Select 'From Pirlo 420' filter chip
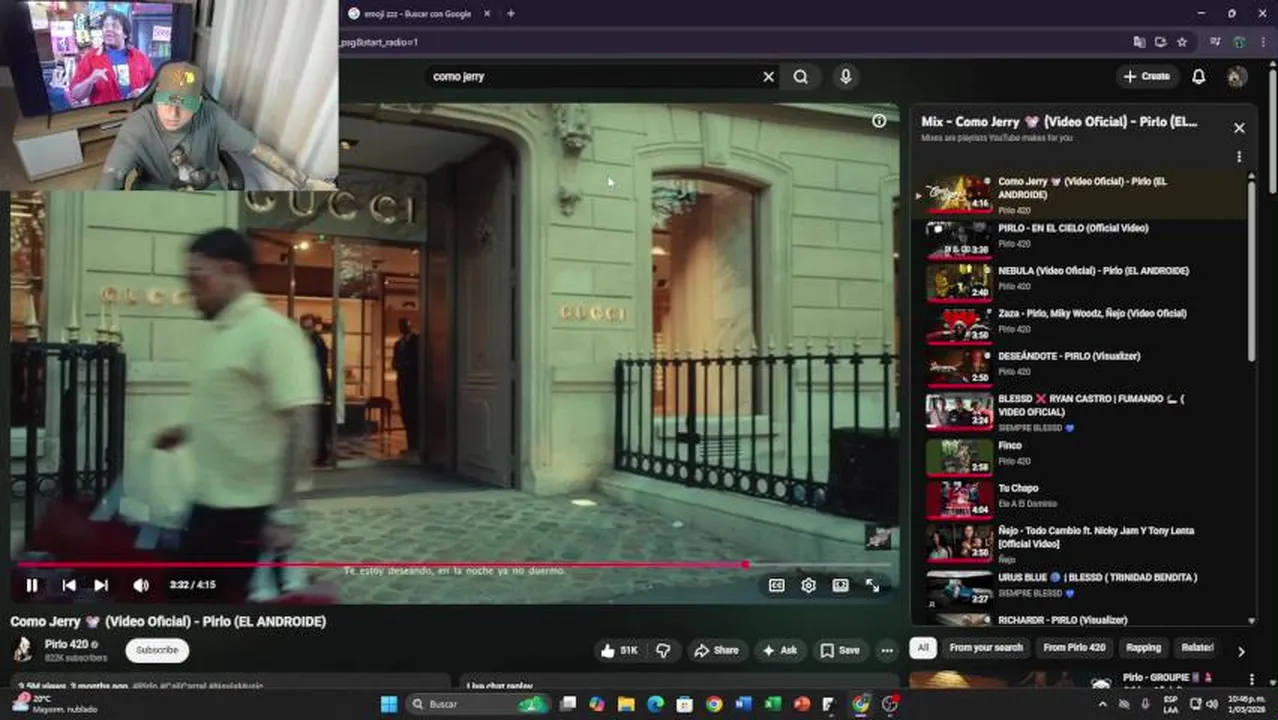 1074,648
